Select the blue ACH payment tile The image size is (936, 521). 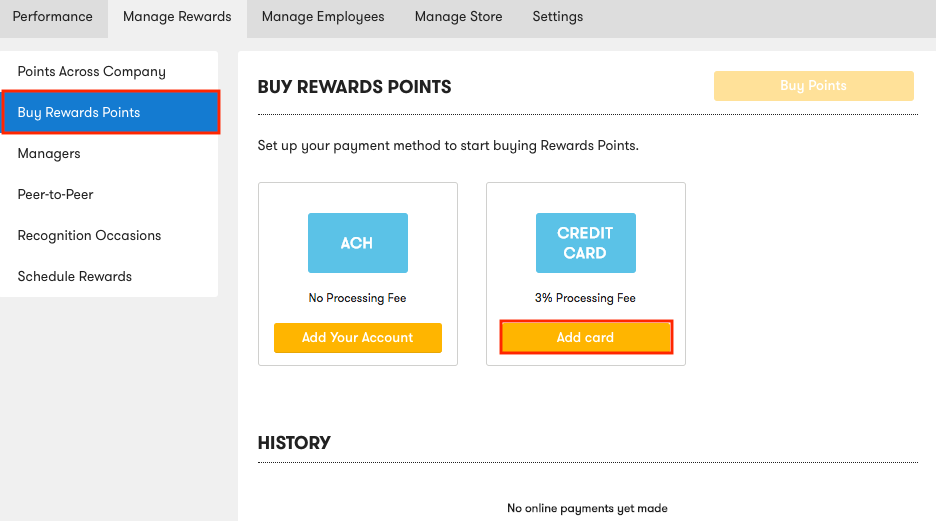tap(358, 243)
